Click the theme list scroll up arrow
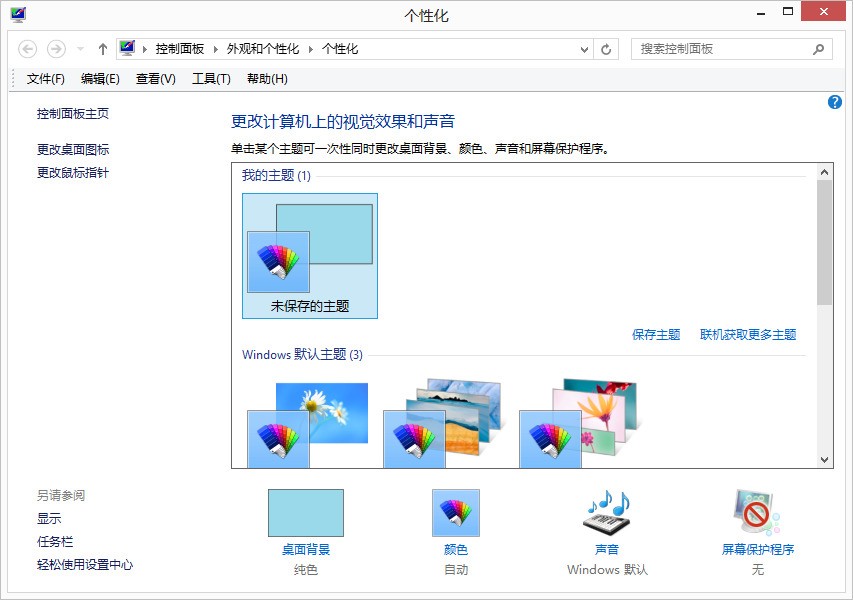 [x=824, y=172]
